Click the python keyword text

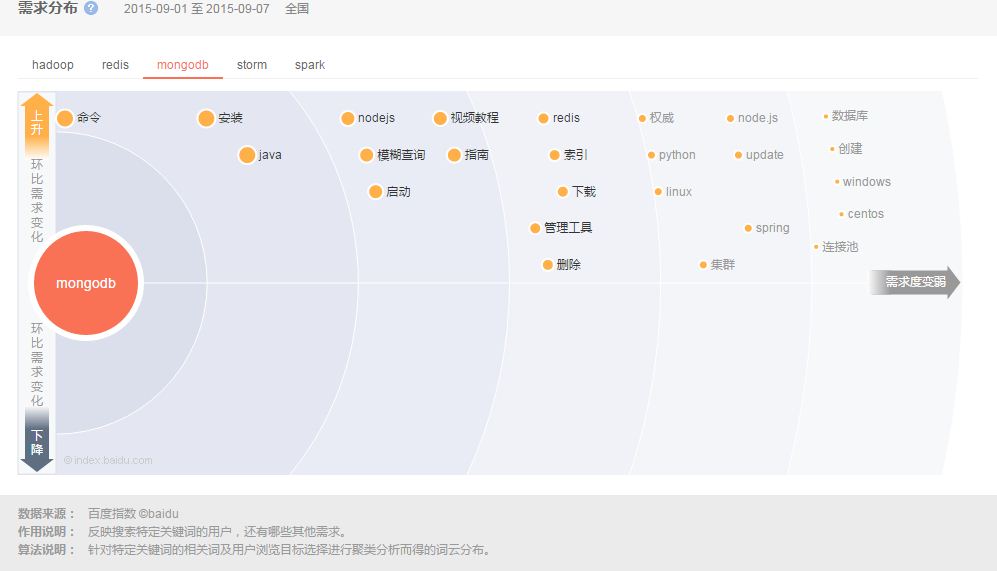click(x=677, y=155)
